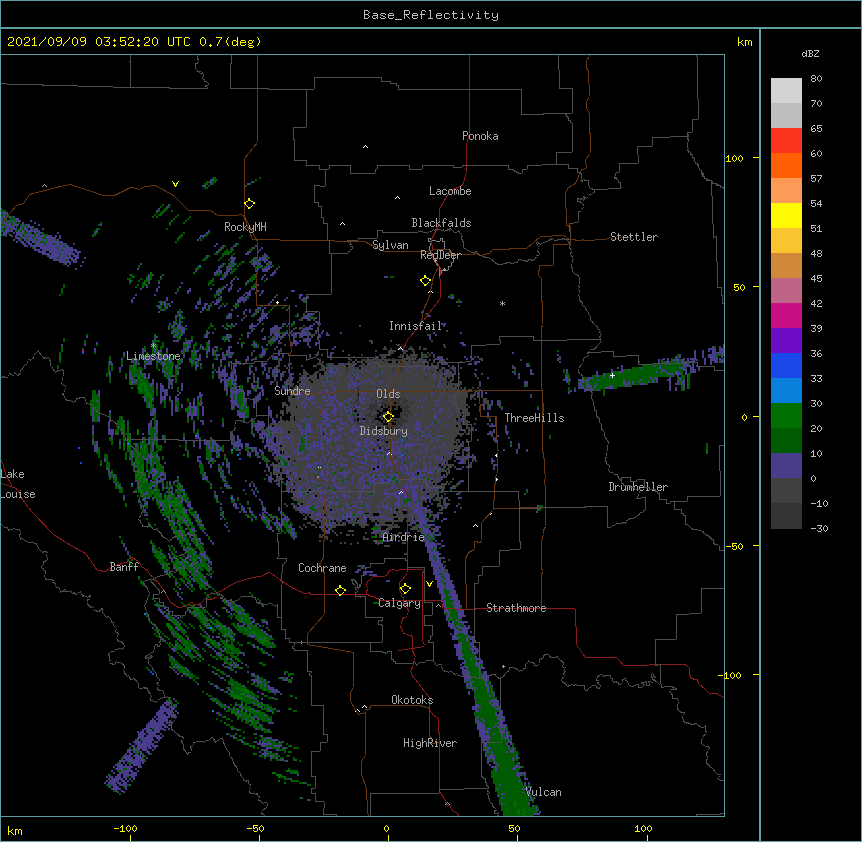Click the ThreeHills label
Viewport: 862px width, 842px height.
click(x=534, y=418)
